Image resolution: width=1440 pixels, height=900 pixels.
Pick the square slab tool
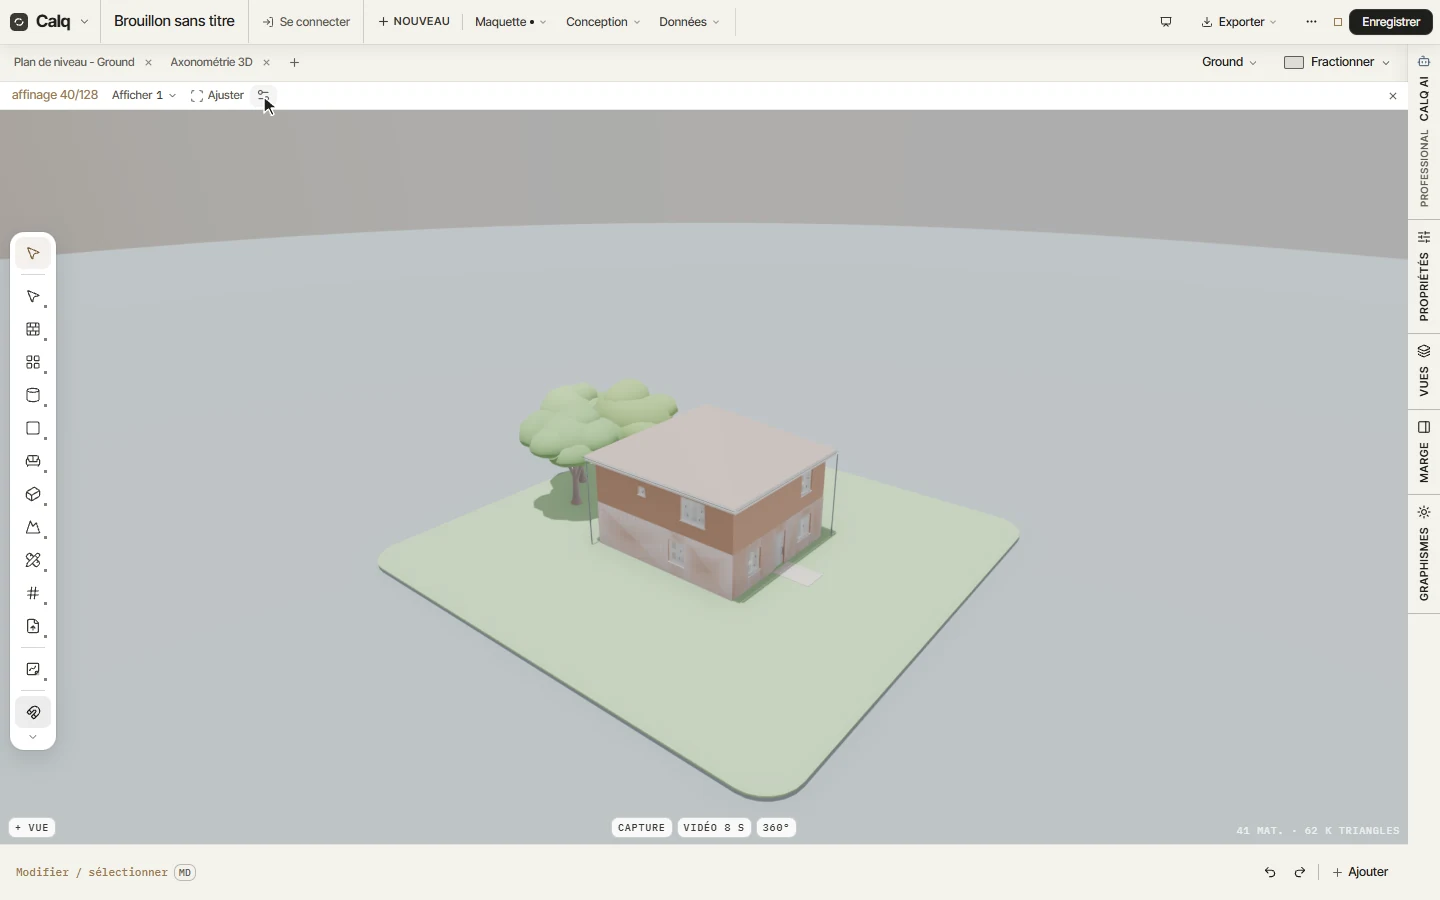[x=33, y=429]
